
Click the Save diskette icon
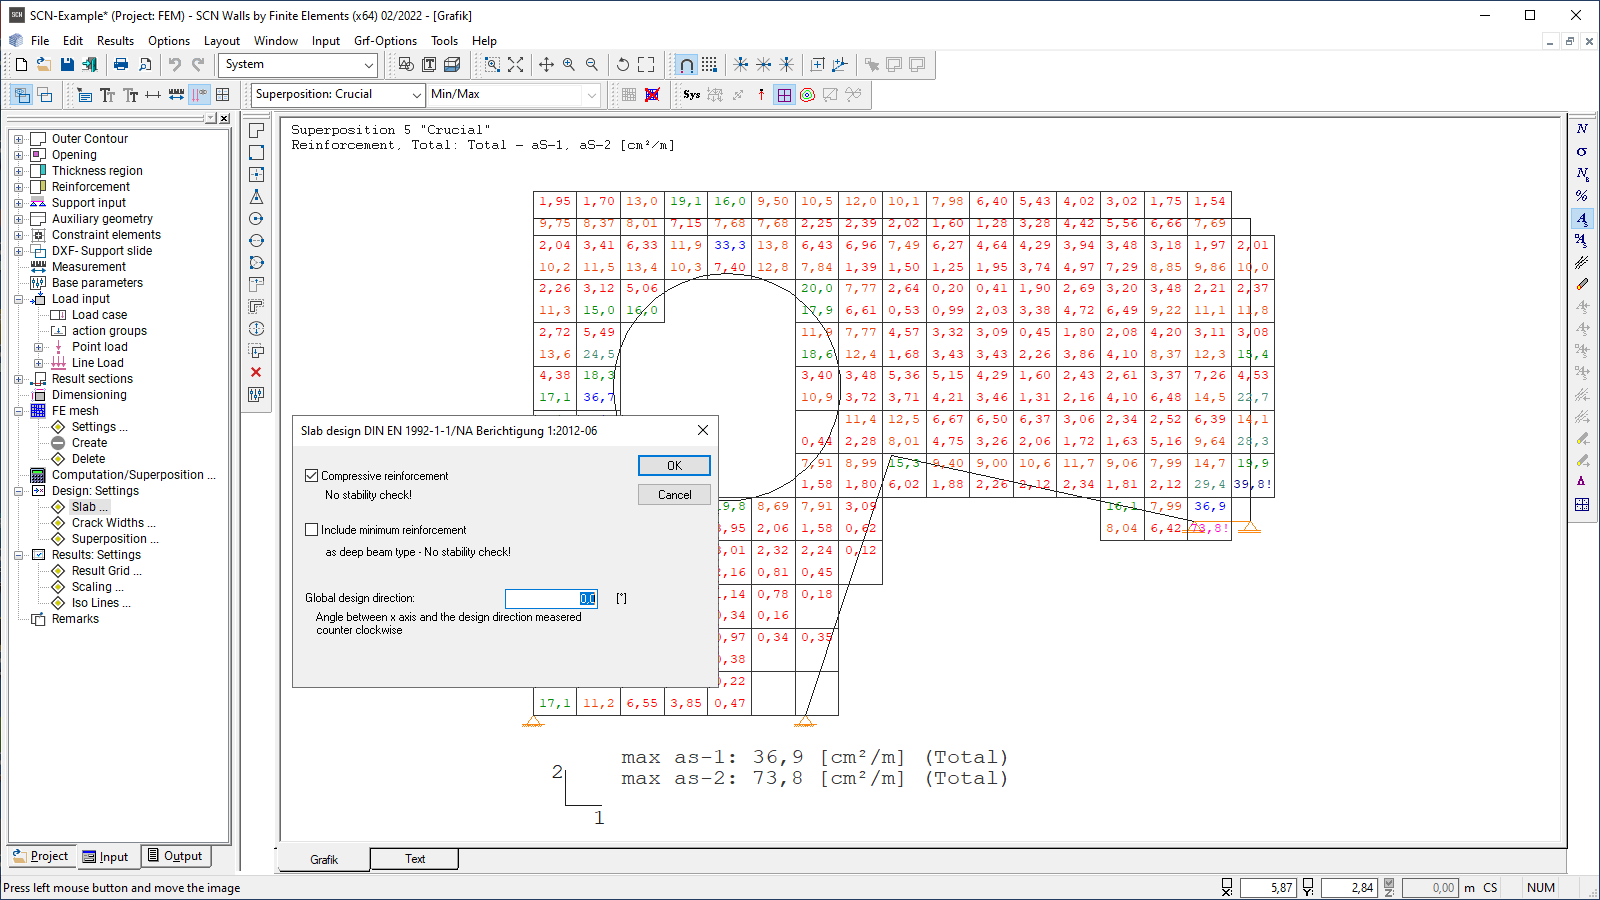click(x=67, y=64)
